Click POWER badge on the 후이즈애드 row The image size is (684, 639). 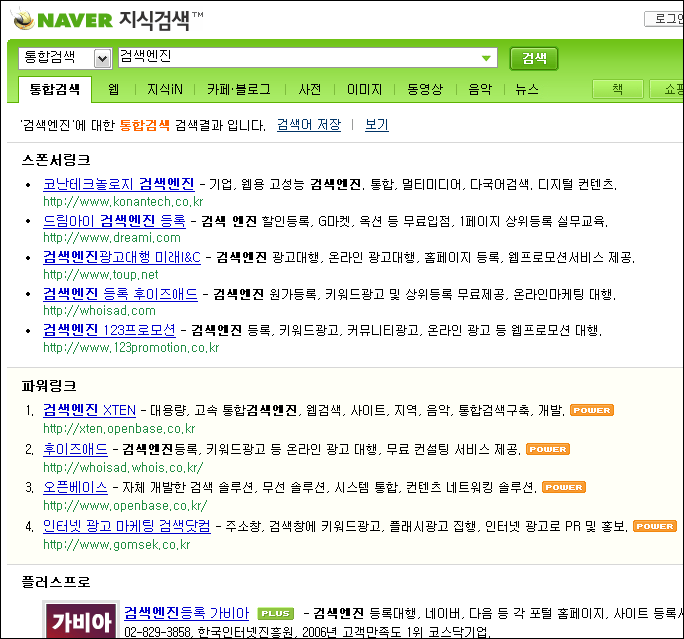pos(548,449)
